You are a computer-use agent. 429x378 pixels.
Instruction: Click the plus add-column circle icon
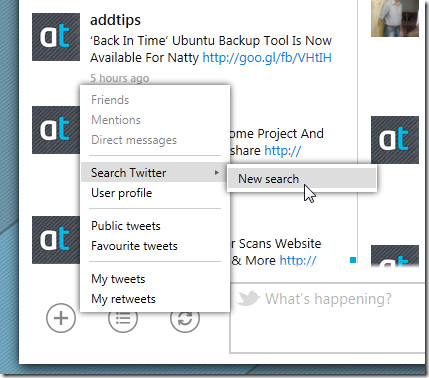(x=61, y=318)
